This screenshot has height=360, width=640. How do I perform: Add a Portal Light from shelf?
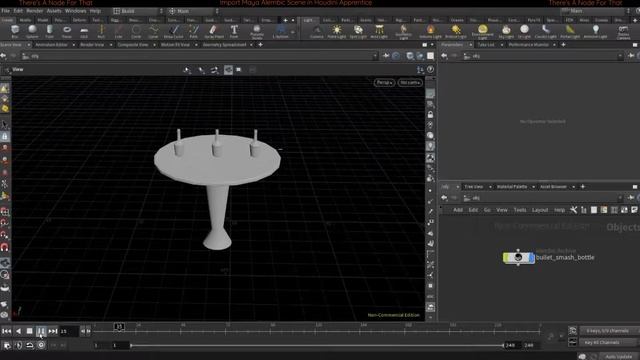coord(570,31)
